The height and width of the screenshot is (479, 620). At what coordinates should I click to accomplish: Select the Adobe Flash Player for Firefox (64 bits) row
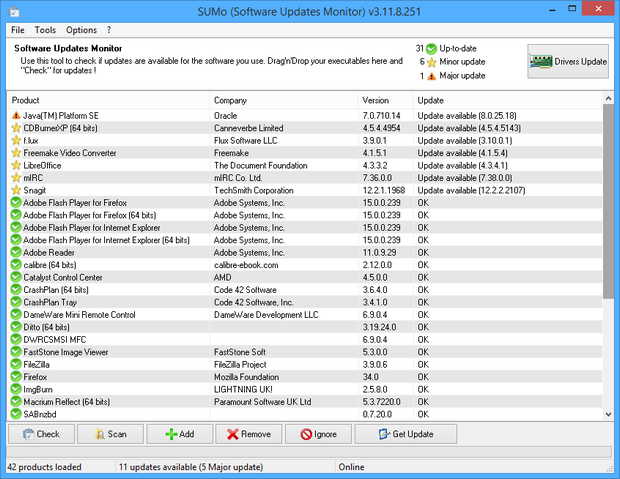point(305,215)
